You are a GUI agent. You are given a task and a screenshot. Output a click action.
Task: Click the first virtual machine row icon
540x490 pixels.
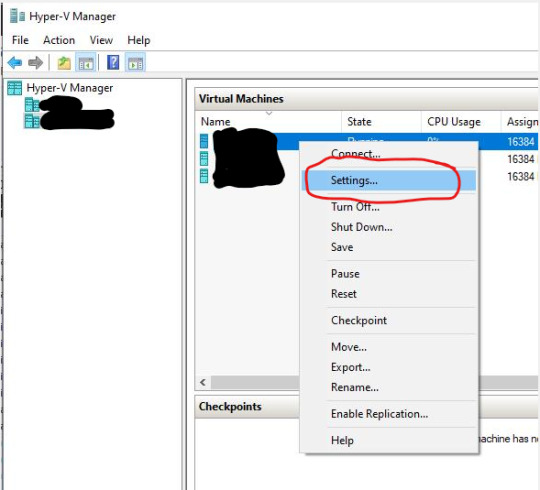204,141
